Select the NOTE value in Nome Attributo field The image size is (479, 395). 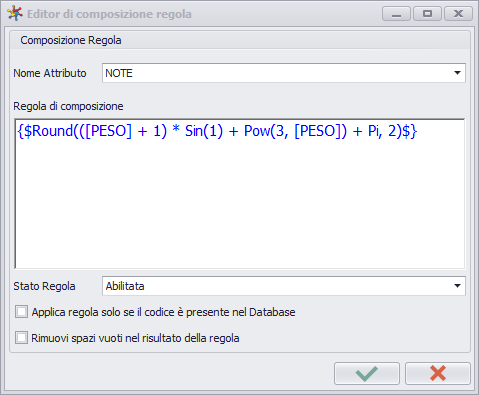point(119,73)
